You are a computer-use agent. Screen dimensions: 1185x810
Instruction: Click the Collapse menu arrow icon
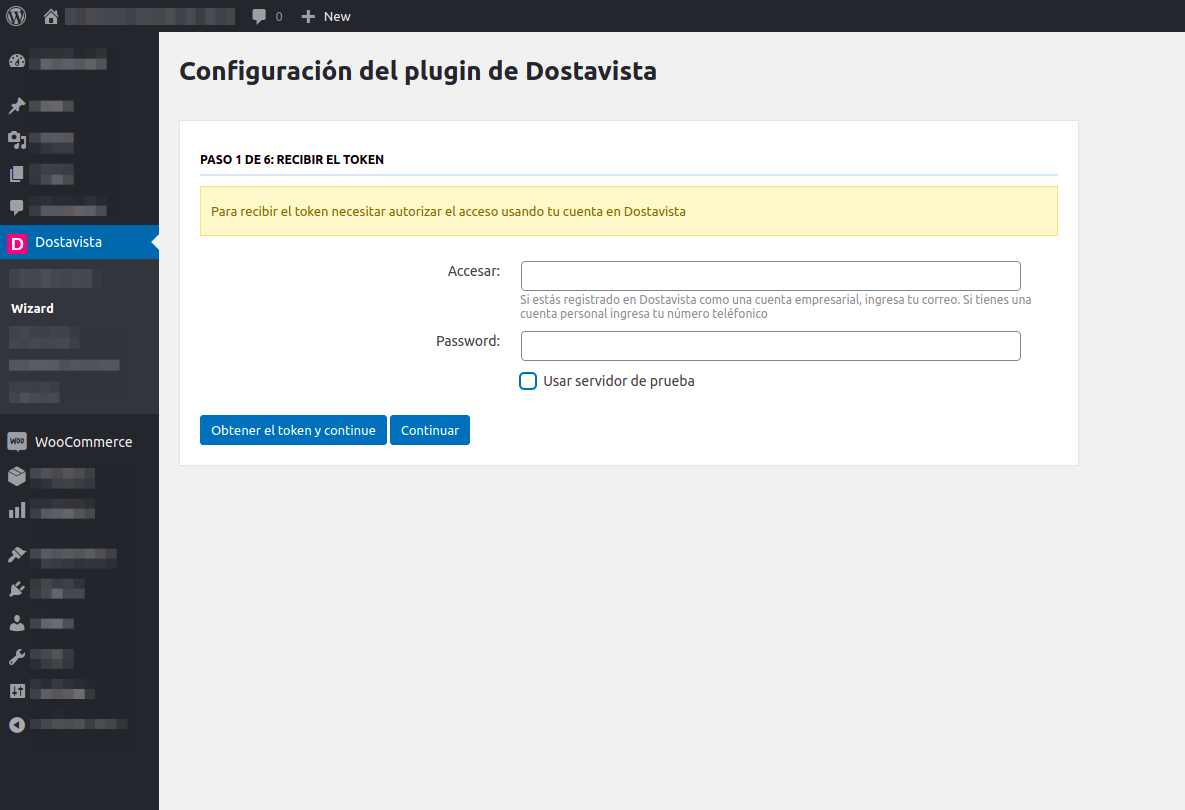coord(17,725)
